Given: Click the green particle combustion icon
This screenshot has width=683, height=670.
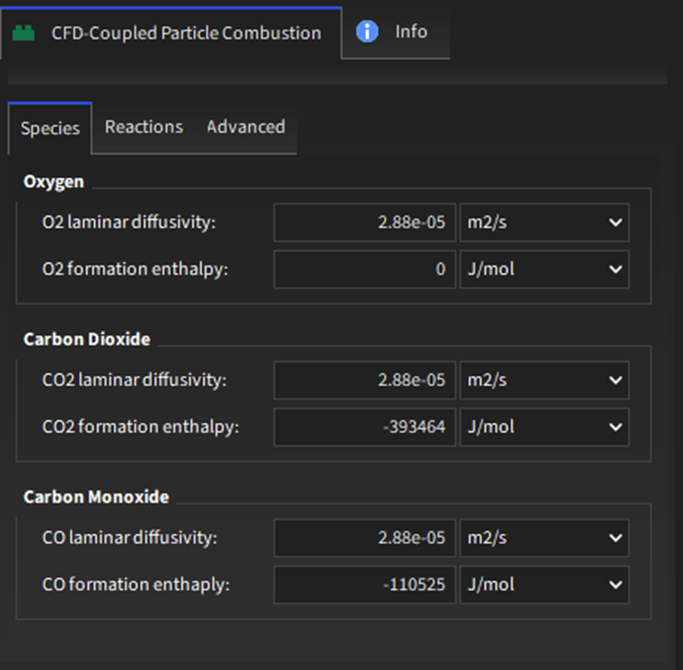Looking at the screenshot, I should pyautogui.click(x=23, y=32).
